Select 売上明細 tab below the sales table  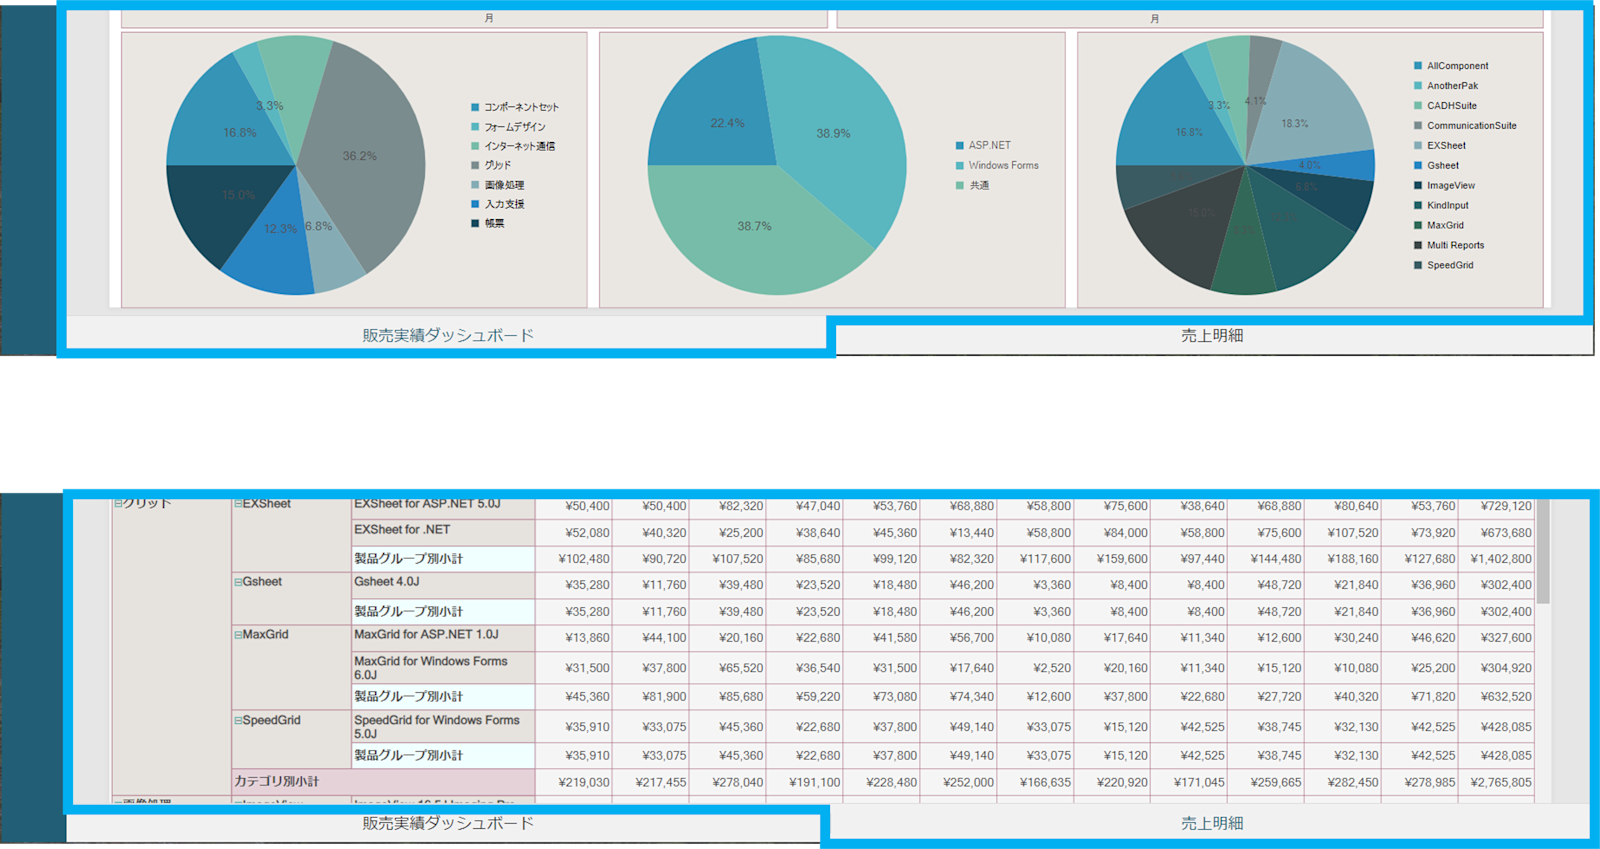click(x=1211, y=824)
